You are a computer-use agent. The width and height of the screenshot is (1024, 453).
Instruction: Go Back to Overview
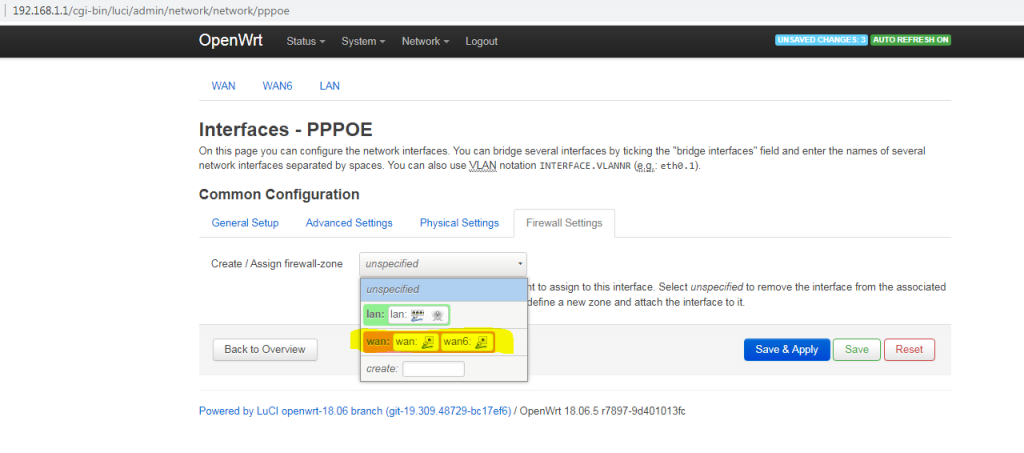click(x=264, y=349)
